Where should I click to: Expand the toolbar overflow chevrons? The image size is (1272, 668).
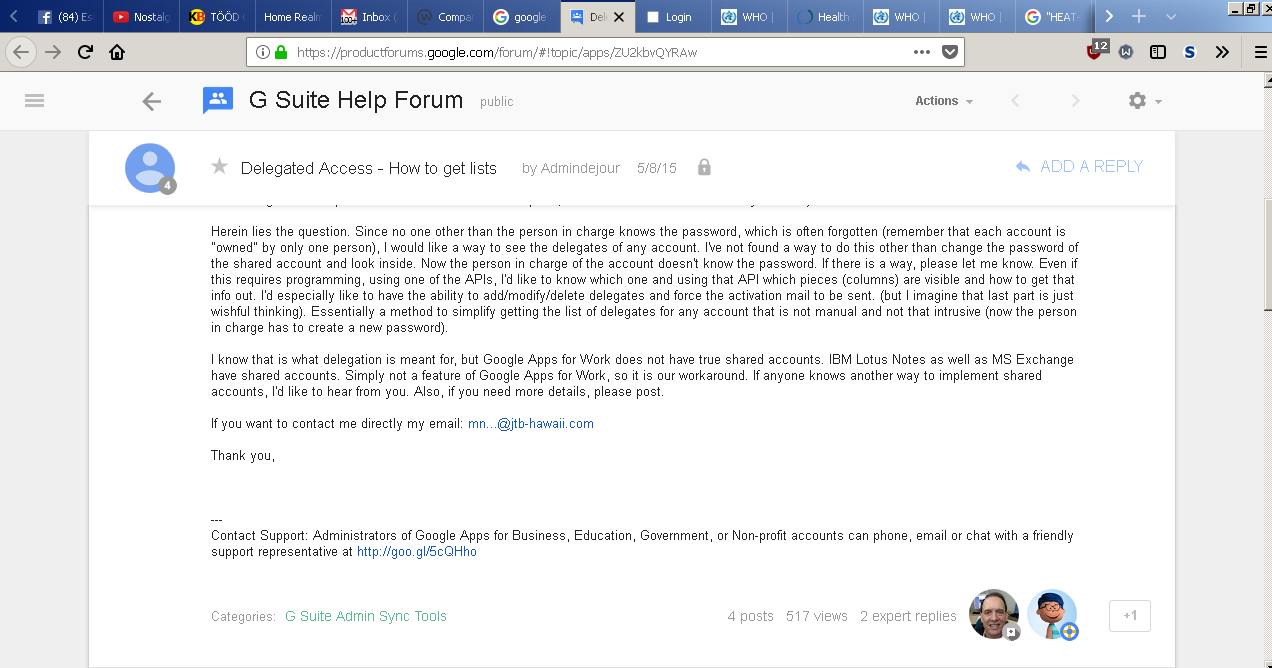click(1222, 52)
